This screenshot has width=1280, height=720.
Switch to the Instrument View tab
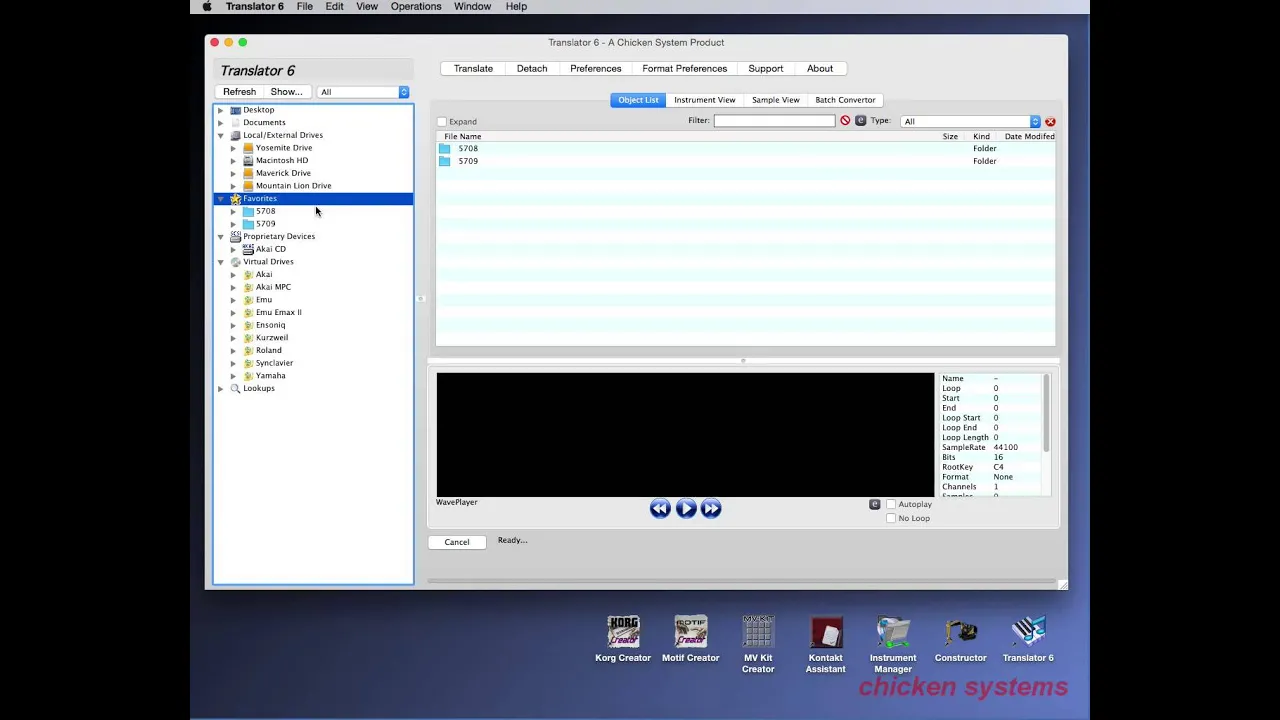pyautogui.click(x=705, y=100)
